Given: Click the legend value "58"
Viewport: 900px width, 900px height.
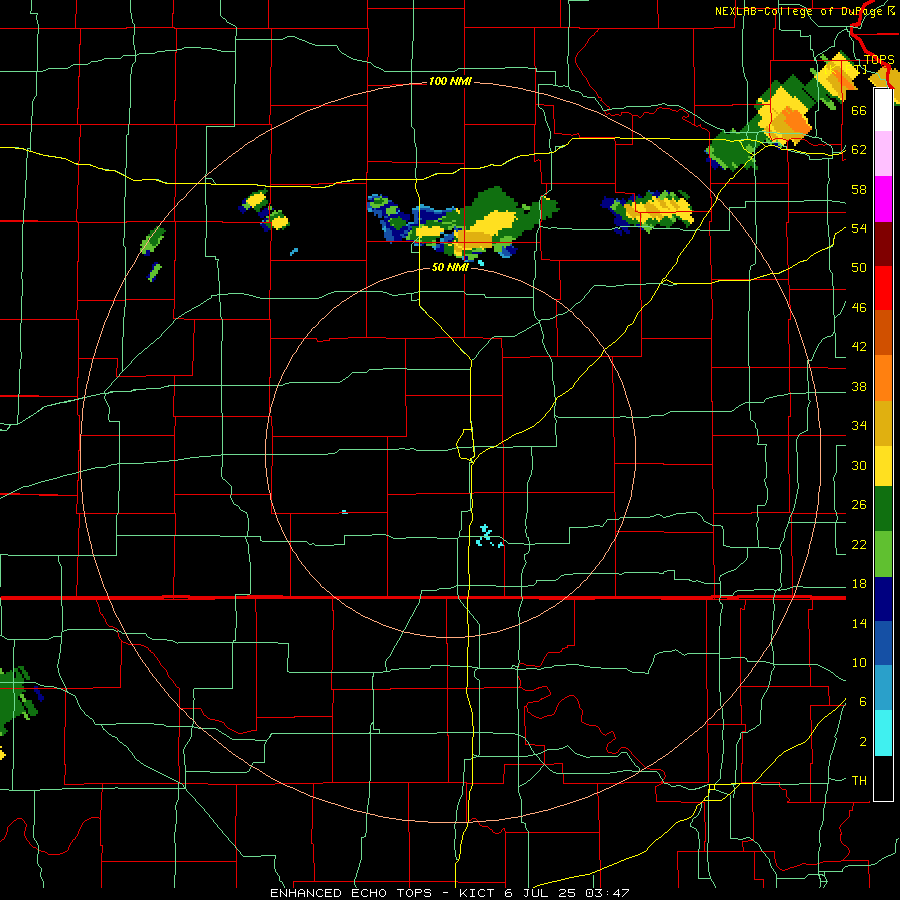Looking at the screenshot, I should click(859, 189).
